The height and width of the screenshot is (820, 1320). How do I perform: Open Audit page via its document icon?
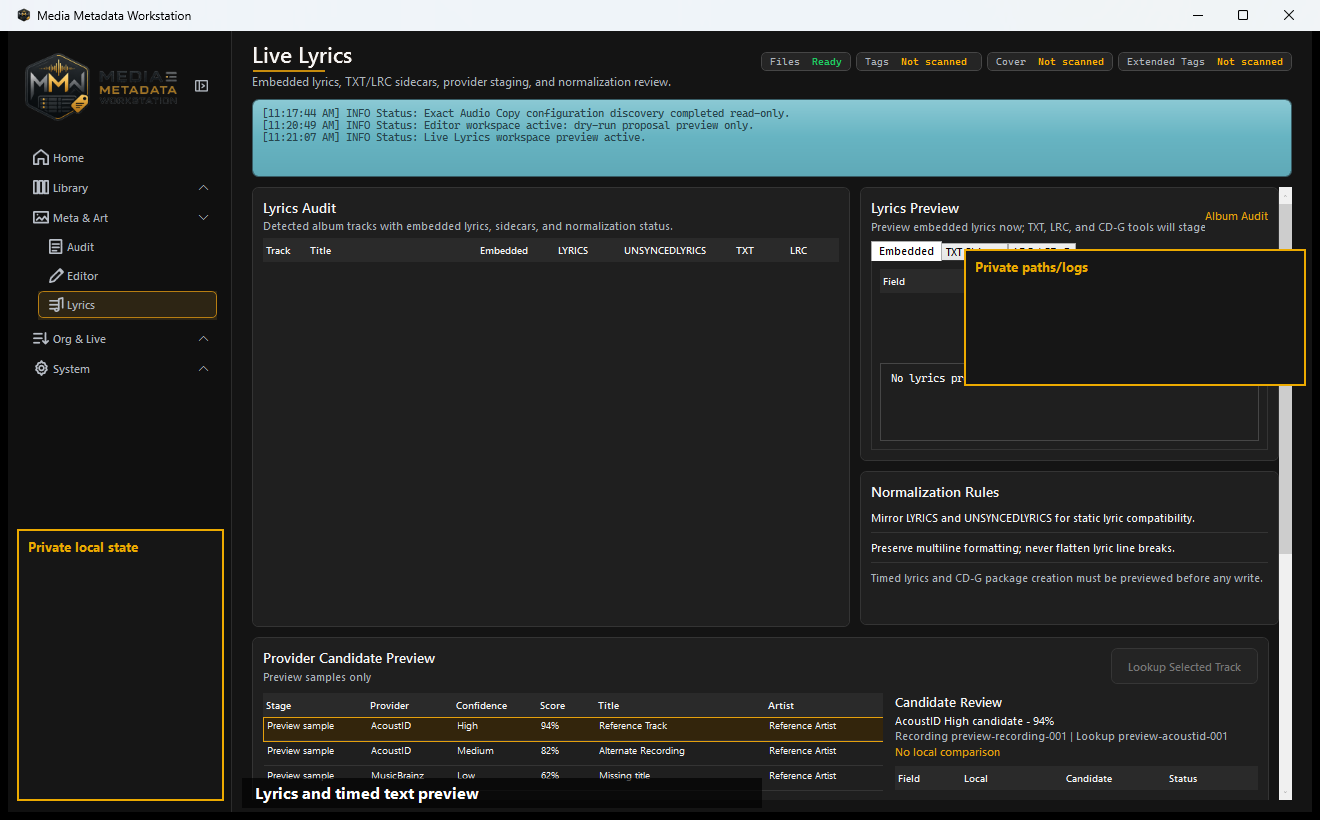point(56,247)
